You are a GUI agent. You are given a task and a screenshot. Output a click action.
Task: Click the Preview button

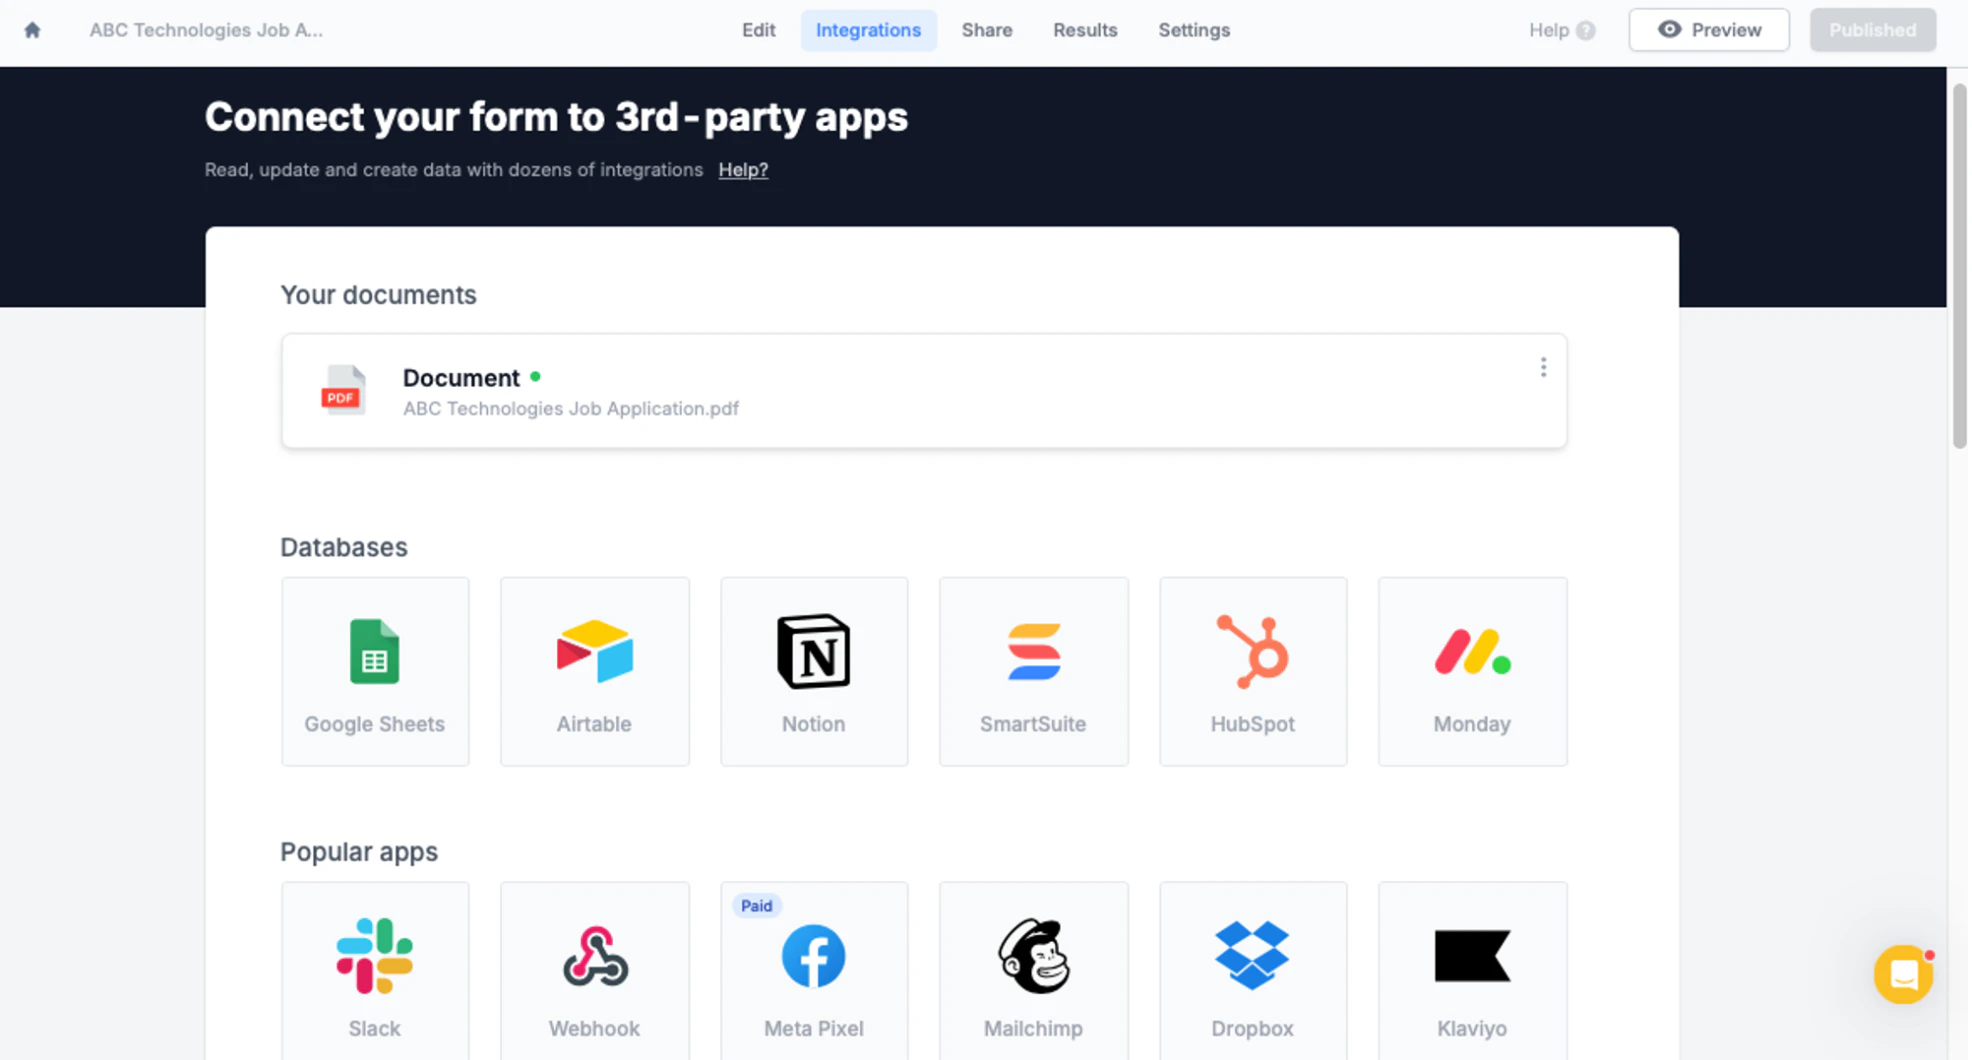pyautogui.click(x=1709, y=30)
